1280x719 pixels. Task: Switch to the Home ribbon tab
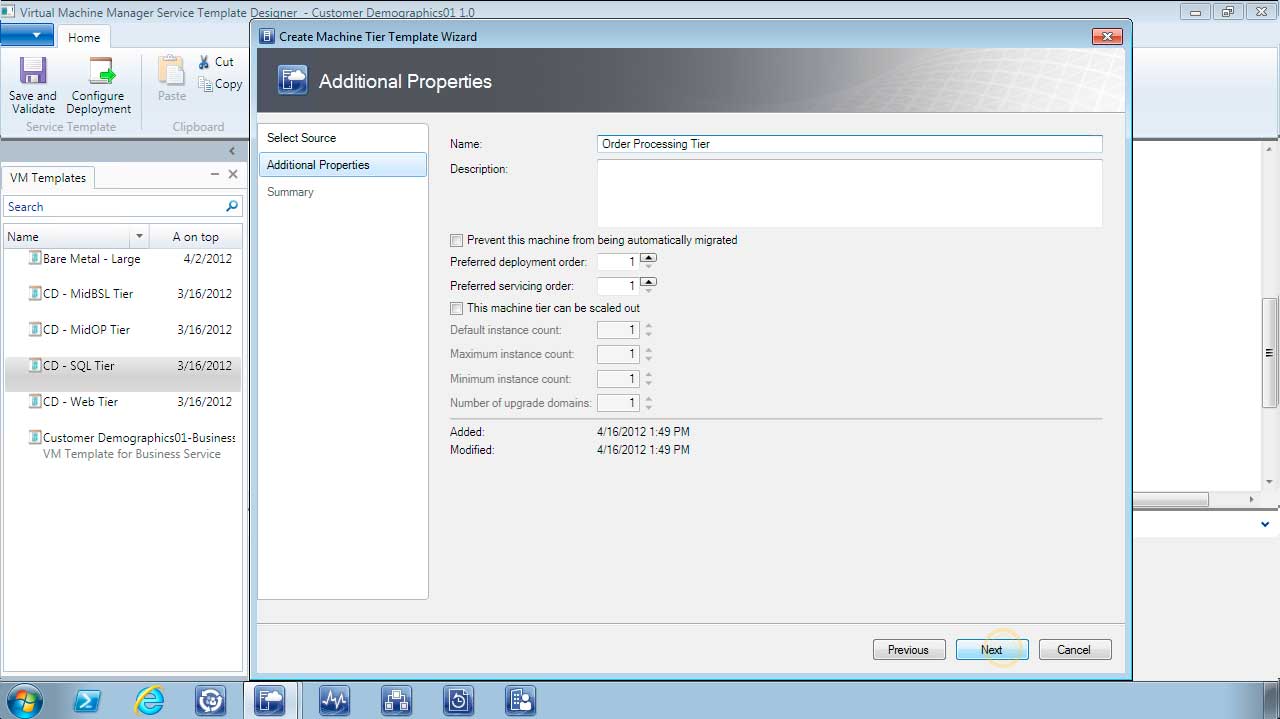84,37
